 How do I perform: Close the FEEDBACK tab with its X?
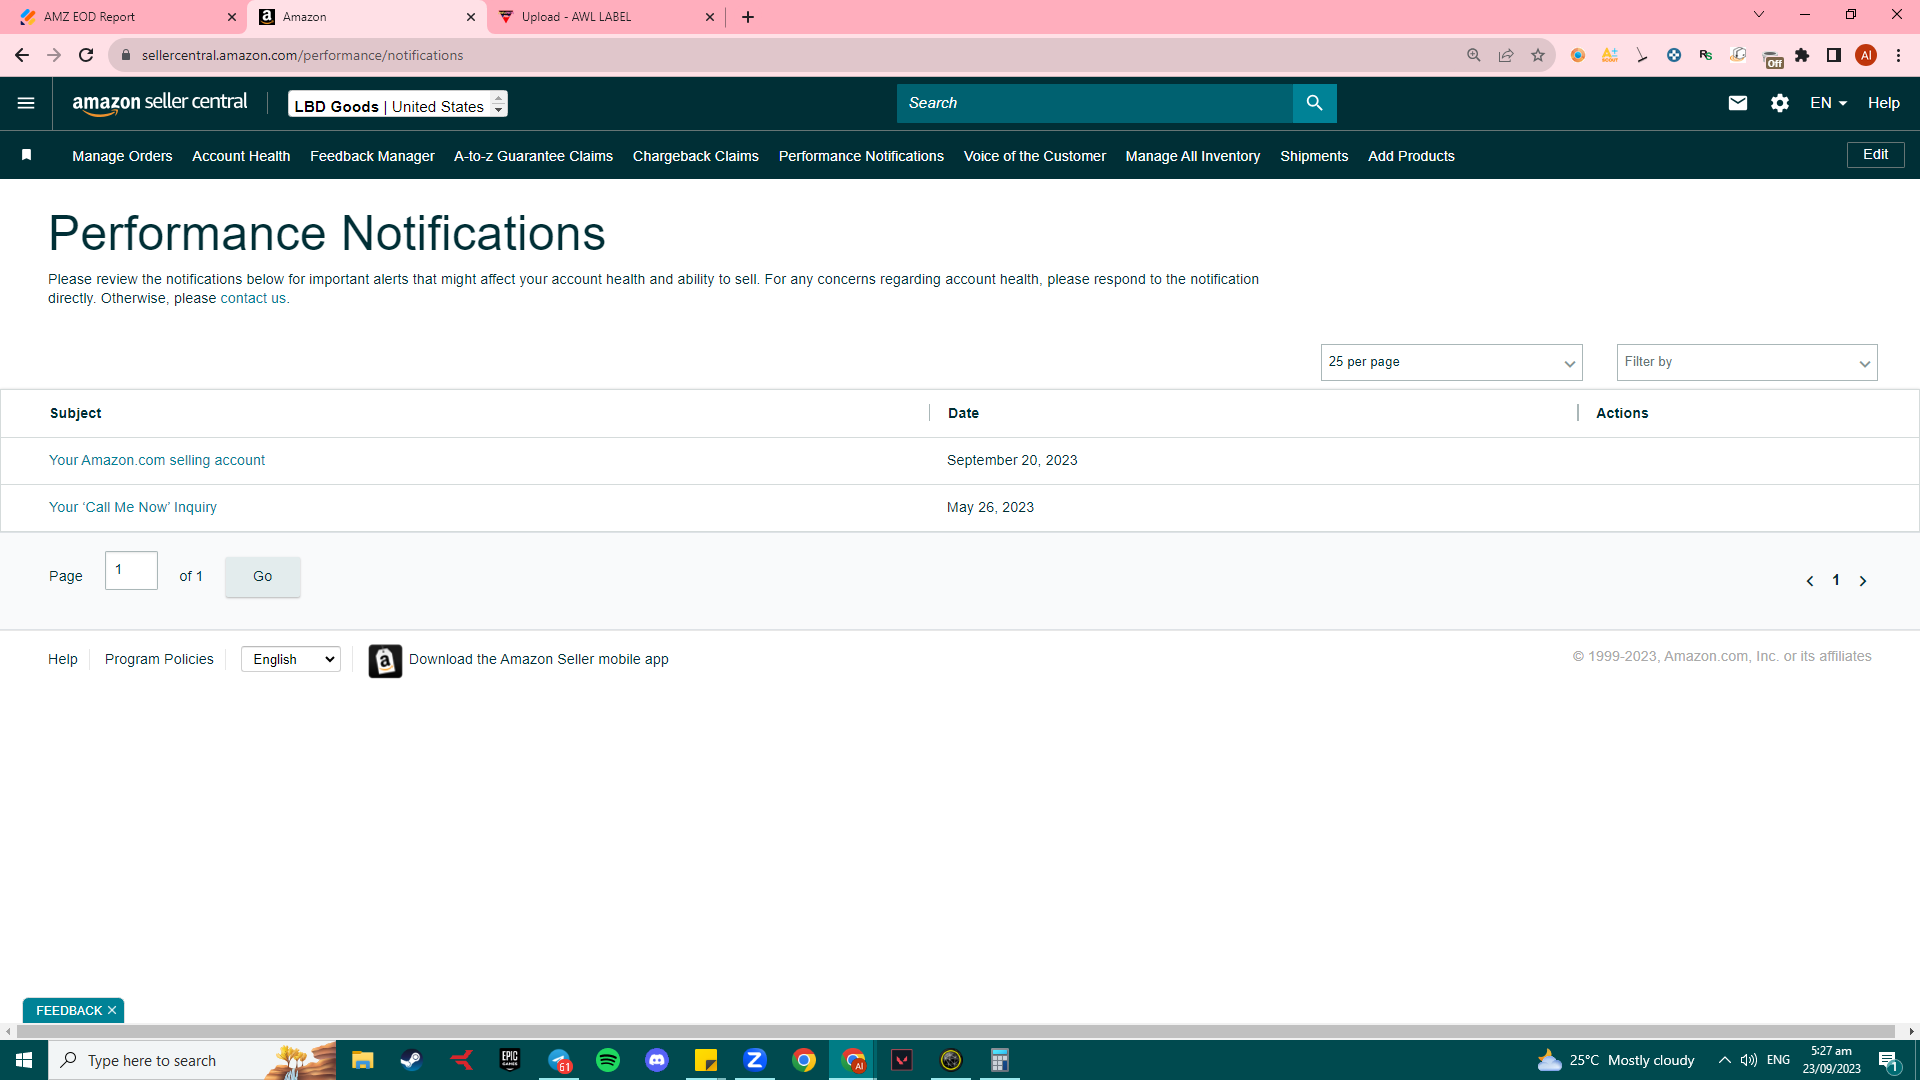[112, 1011]
